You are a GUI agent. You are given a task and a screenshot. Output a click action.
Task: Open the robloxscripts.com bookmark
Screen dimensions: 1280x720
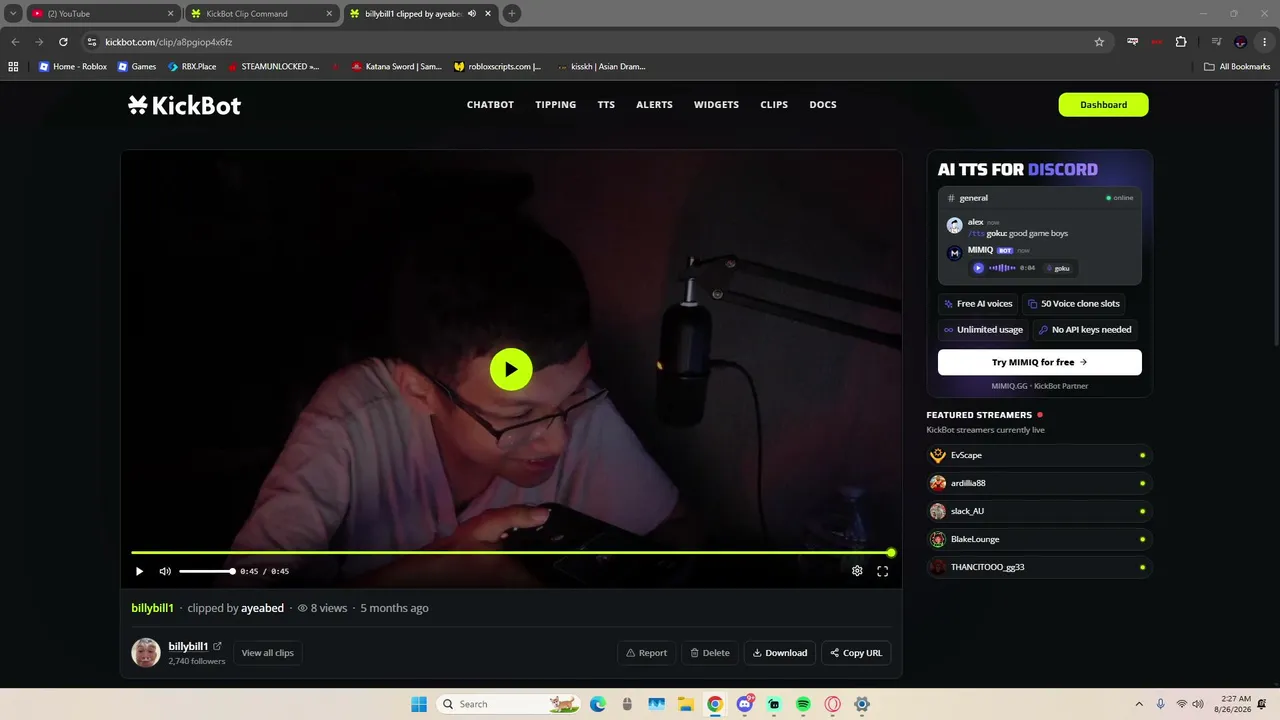point(497,67)
